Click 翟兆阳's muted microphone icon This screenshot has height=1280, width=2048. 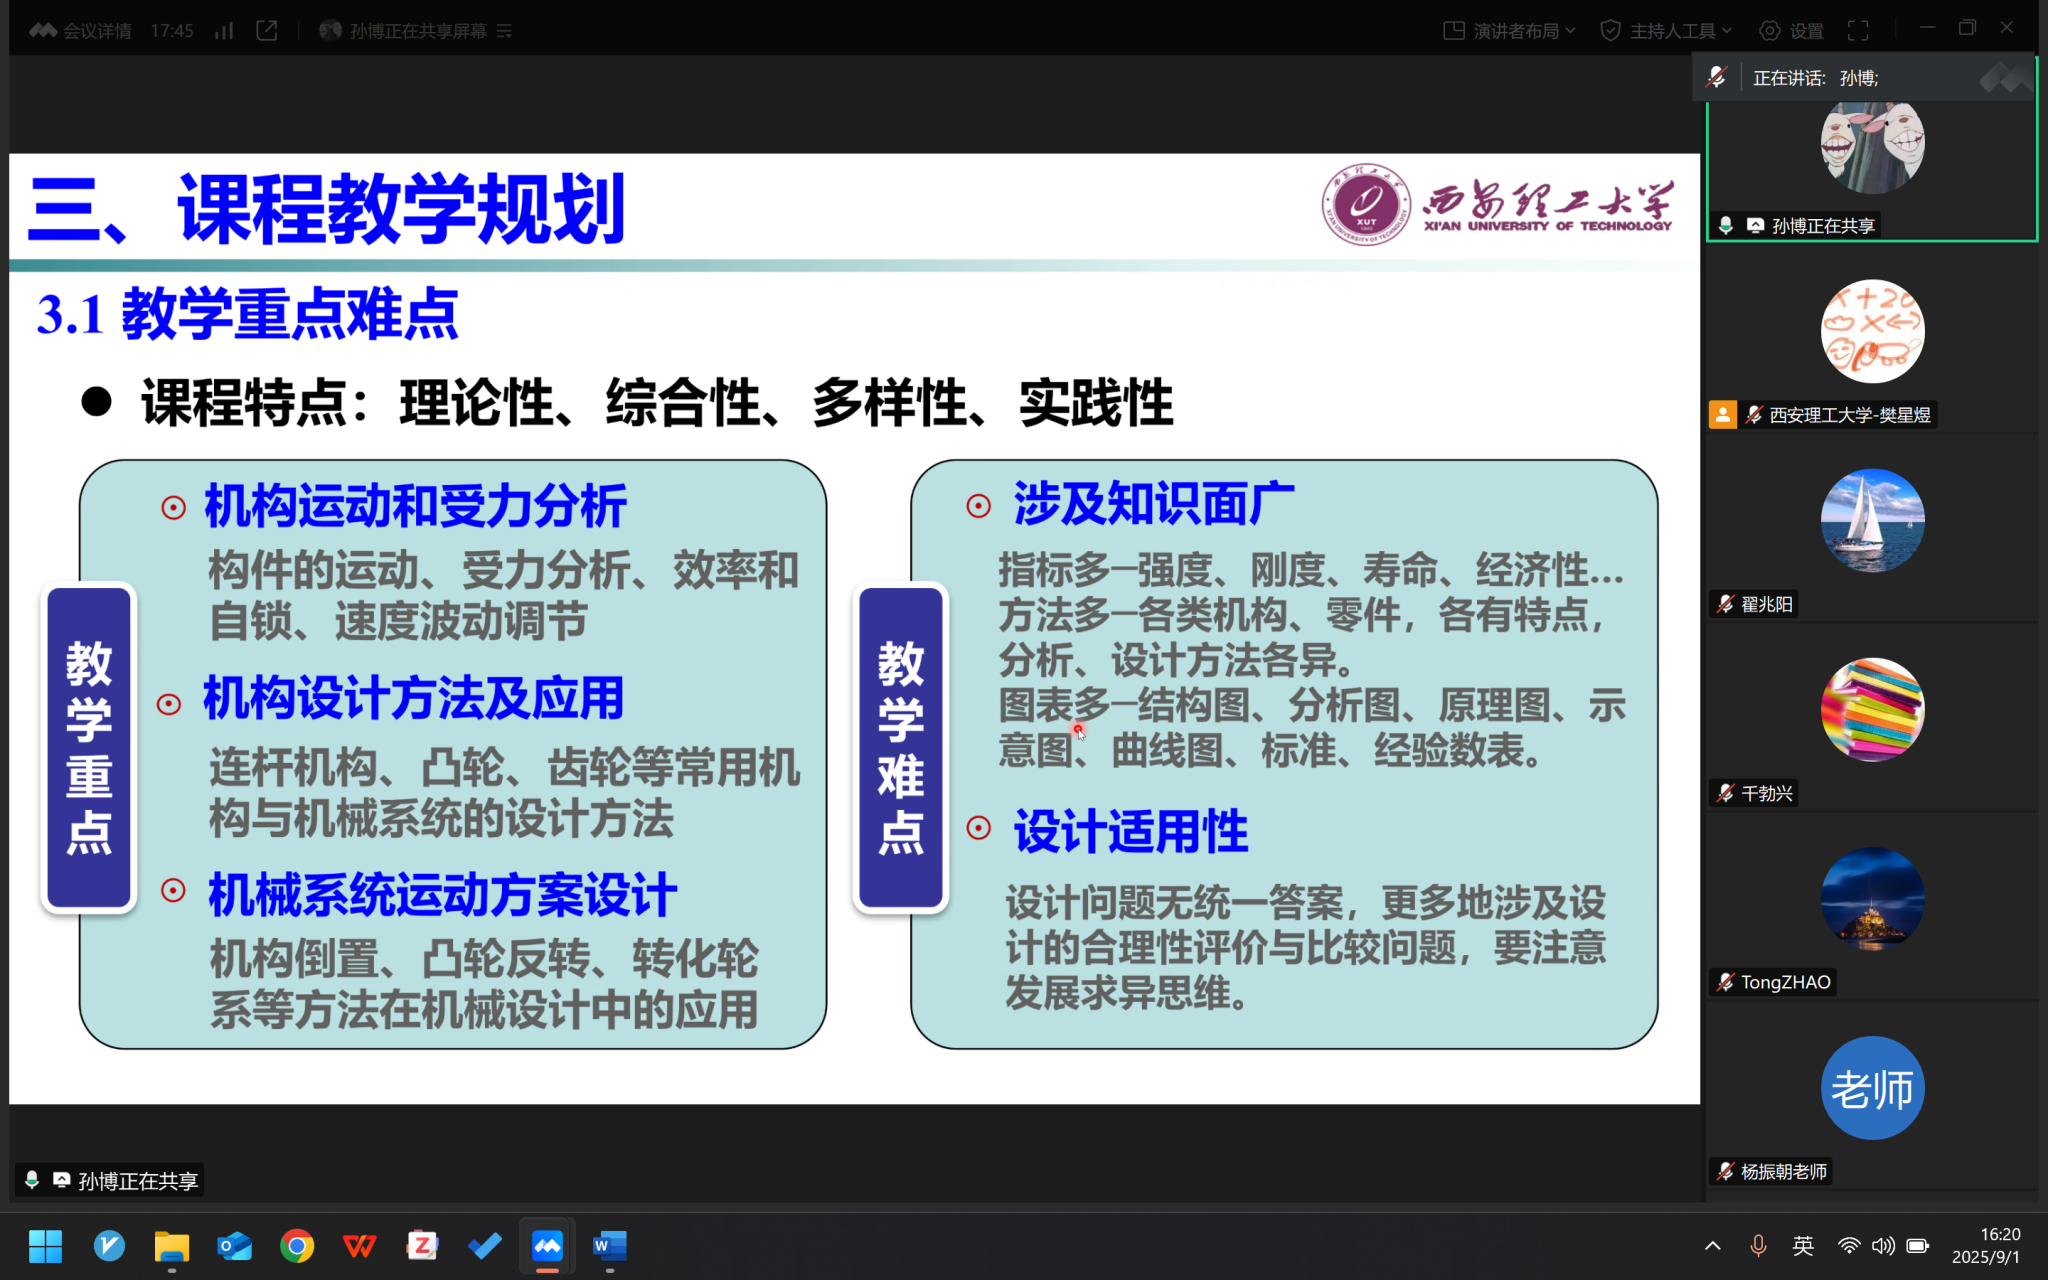(x=1726, y=604)
